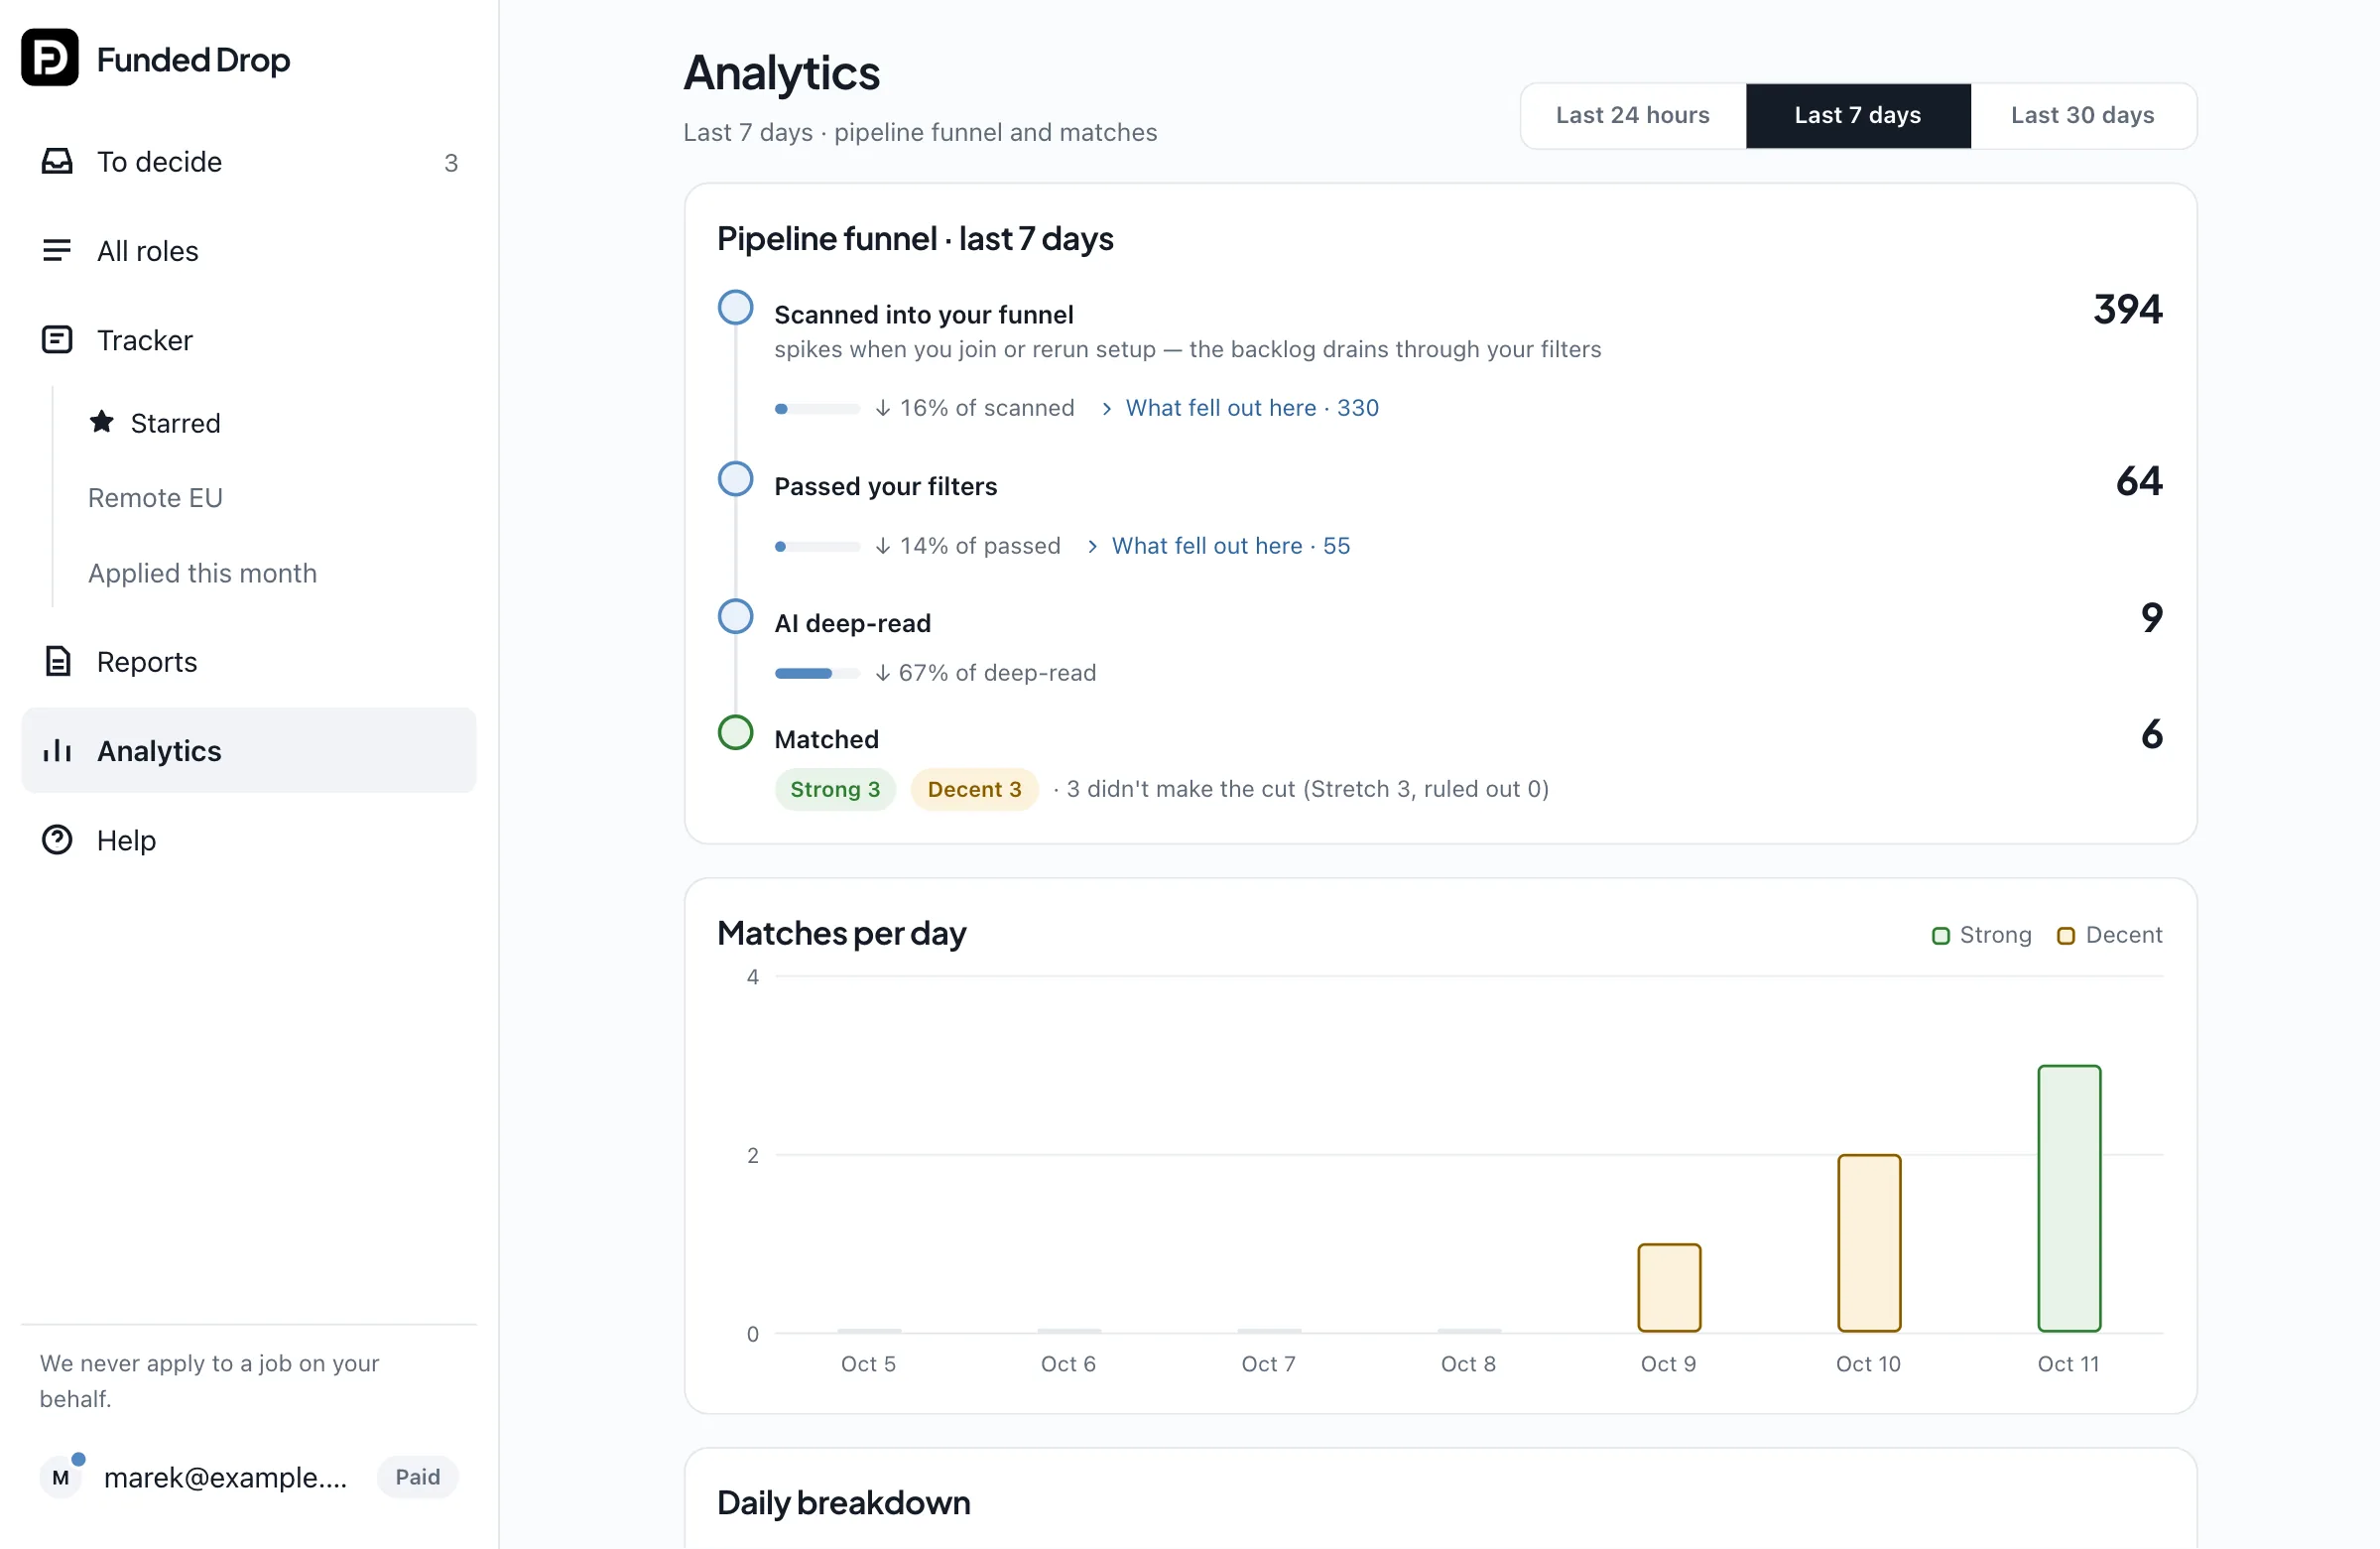Open Reports from the sidebar

point(248,661)
